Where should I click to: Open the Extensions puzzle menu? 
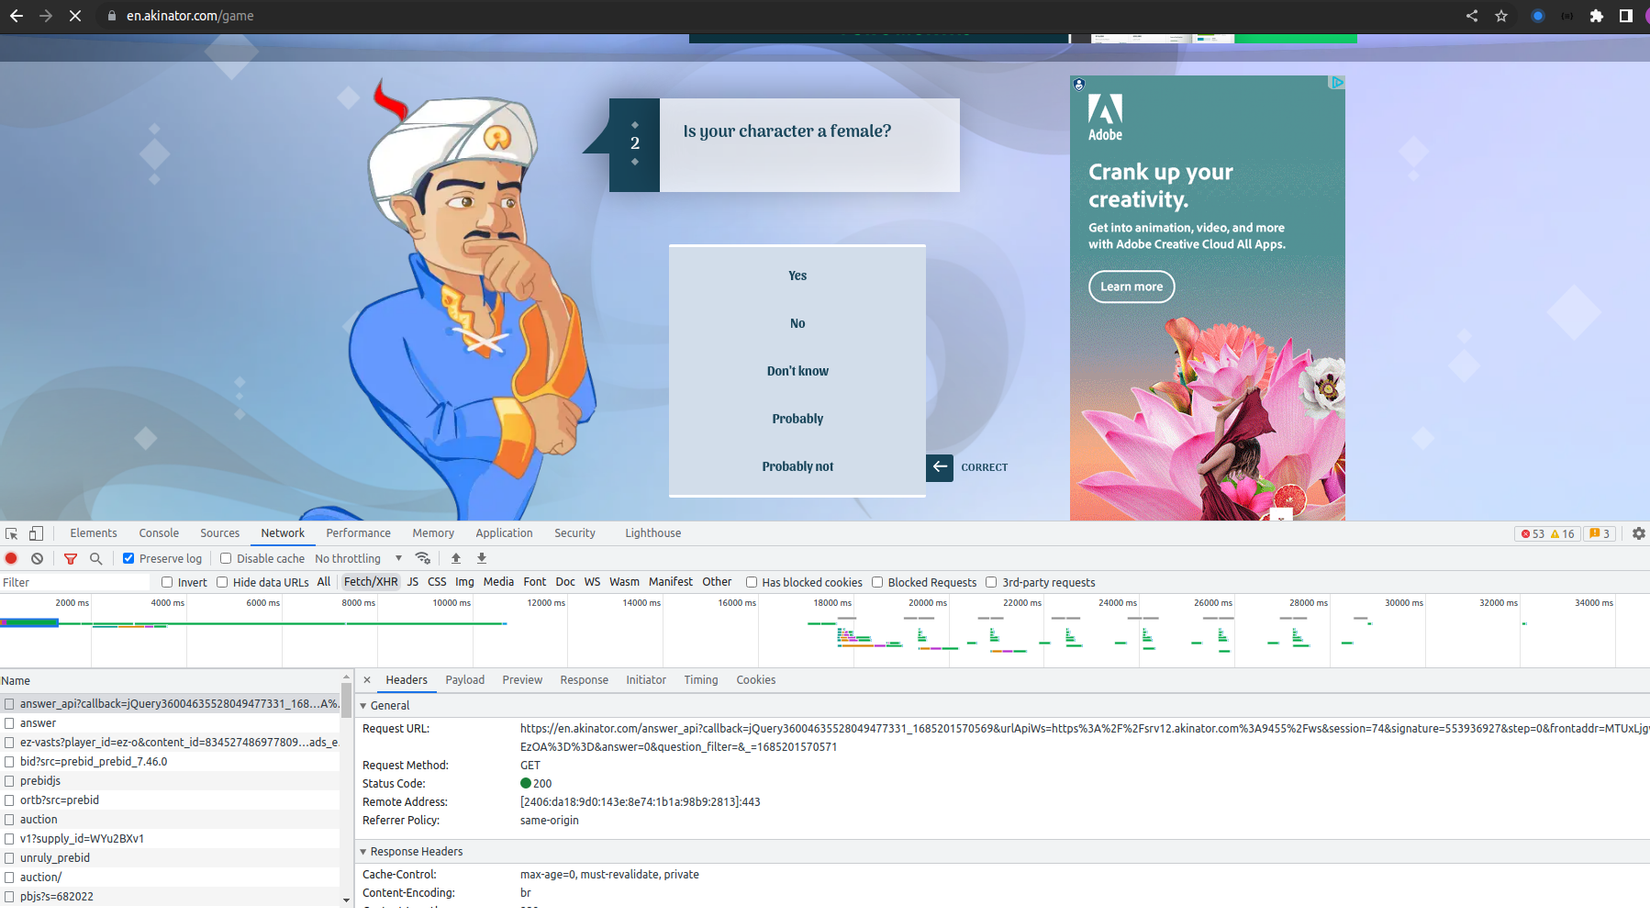tap(1596, 16)
